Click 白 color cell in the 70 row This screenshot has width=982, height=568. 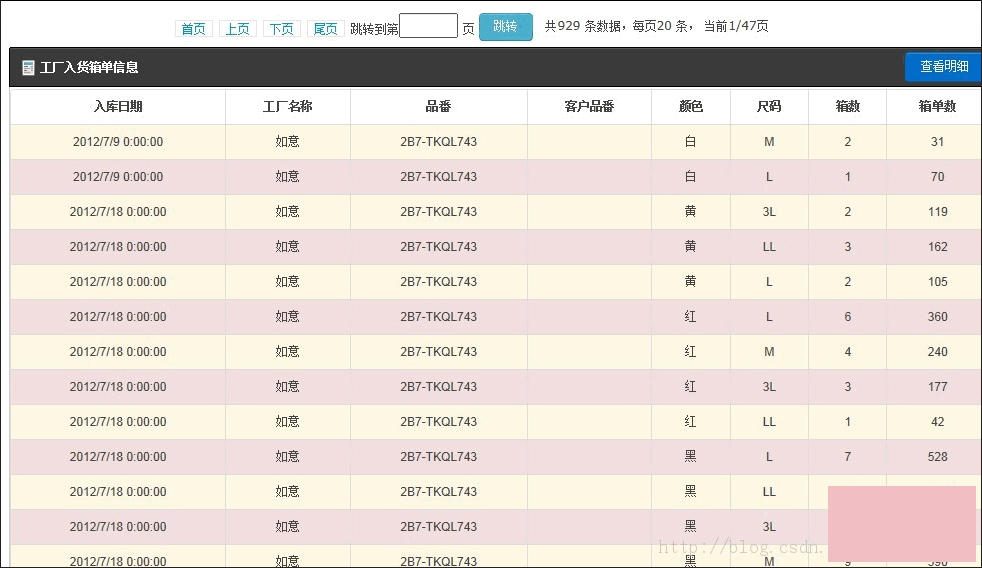(691, 177)
